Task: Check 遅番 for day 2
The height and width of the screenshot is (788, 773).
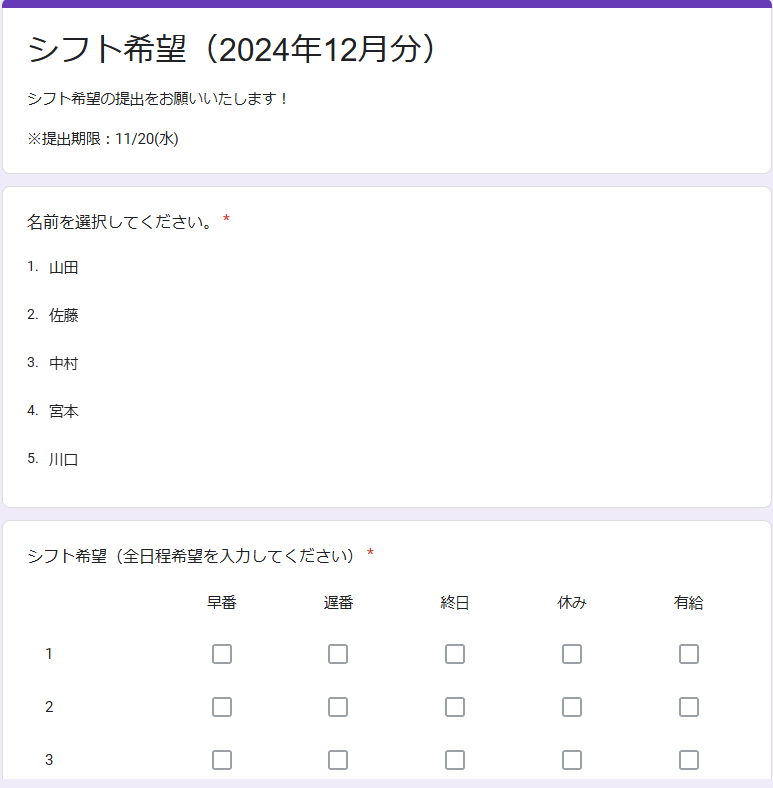Action: tap(338, 707)
